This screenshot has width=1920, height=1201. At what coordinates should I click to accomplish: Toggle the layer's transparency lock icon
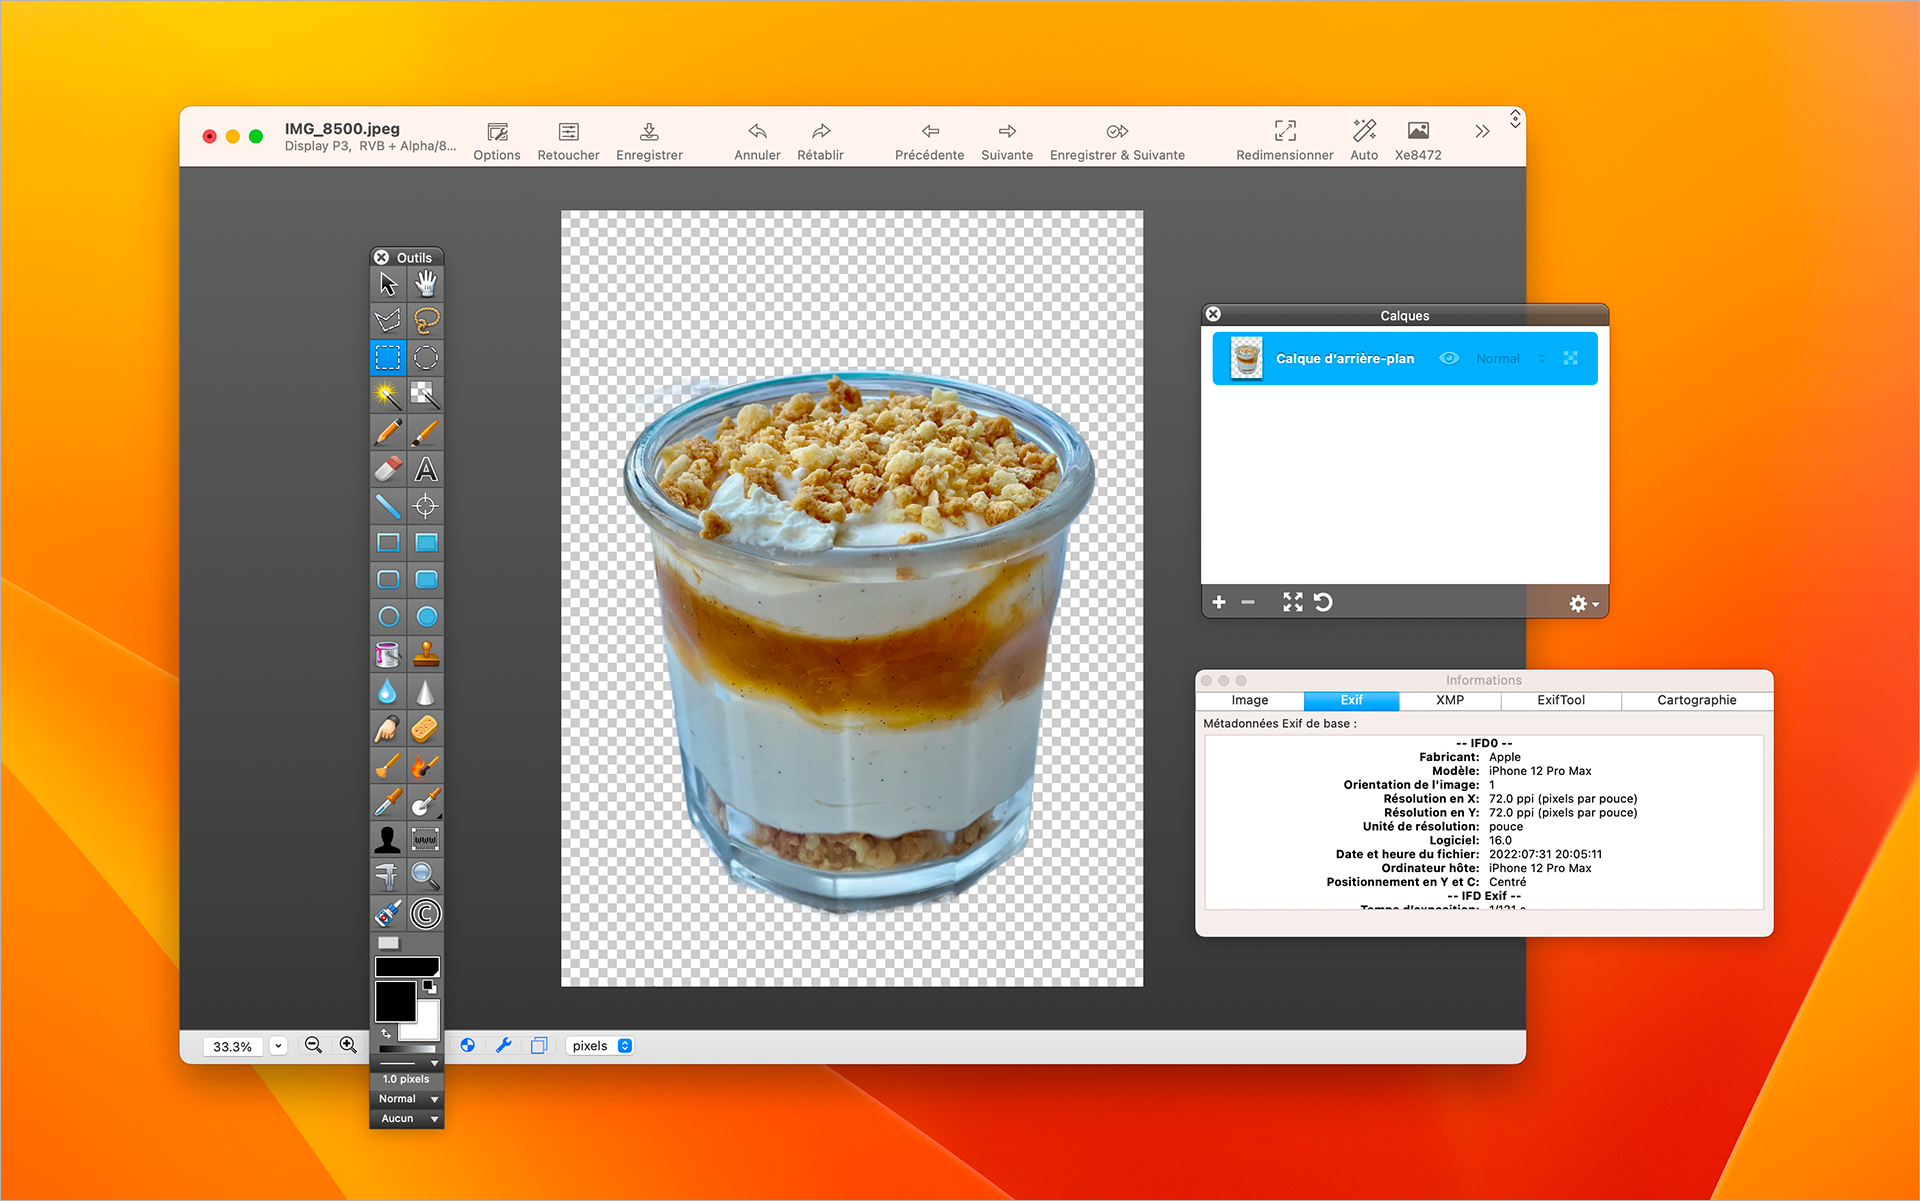[x=1570, y=358]
